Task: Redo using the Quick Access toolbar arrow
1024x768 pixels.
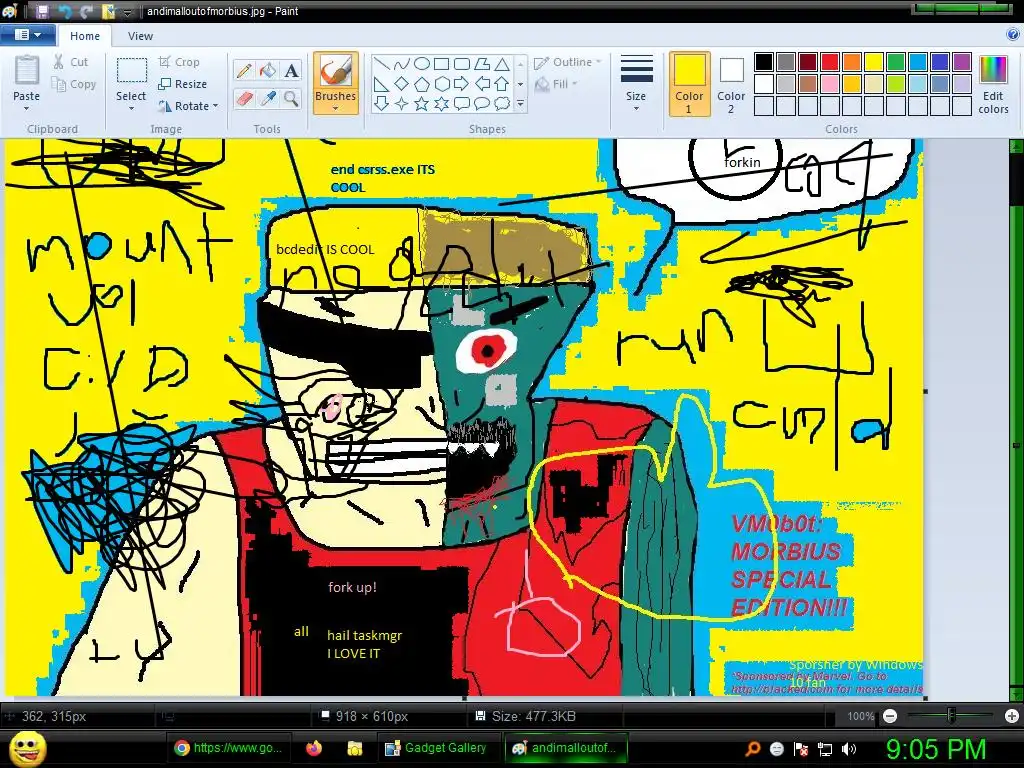Action: tap(86, 11)
